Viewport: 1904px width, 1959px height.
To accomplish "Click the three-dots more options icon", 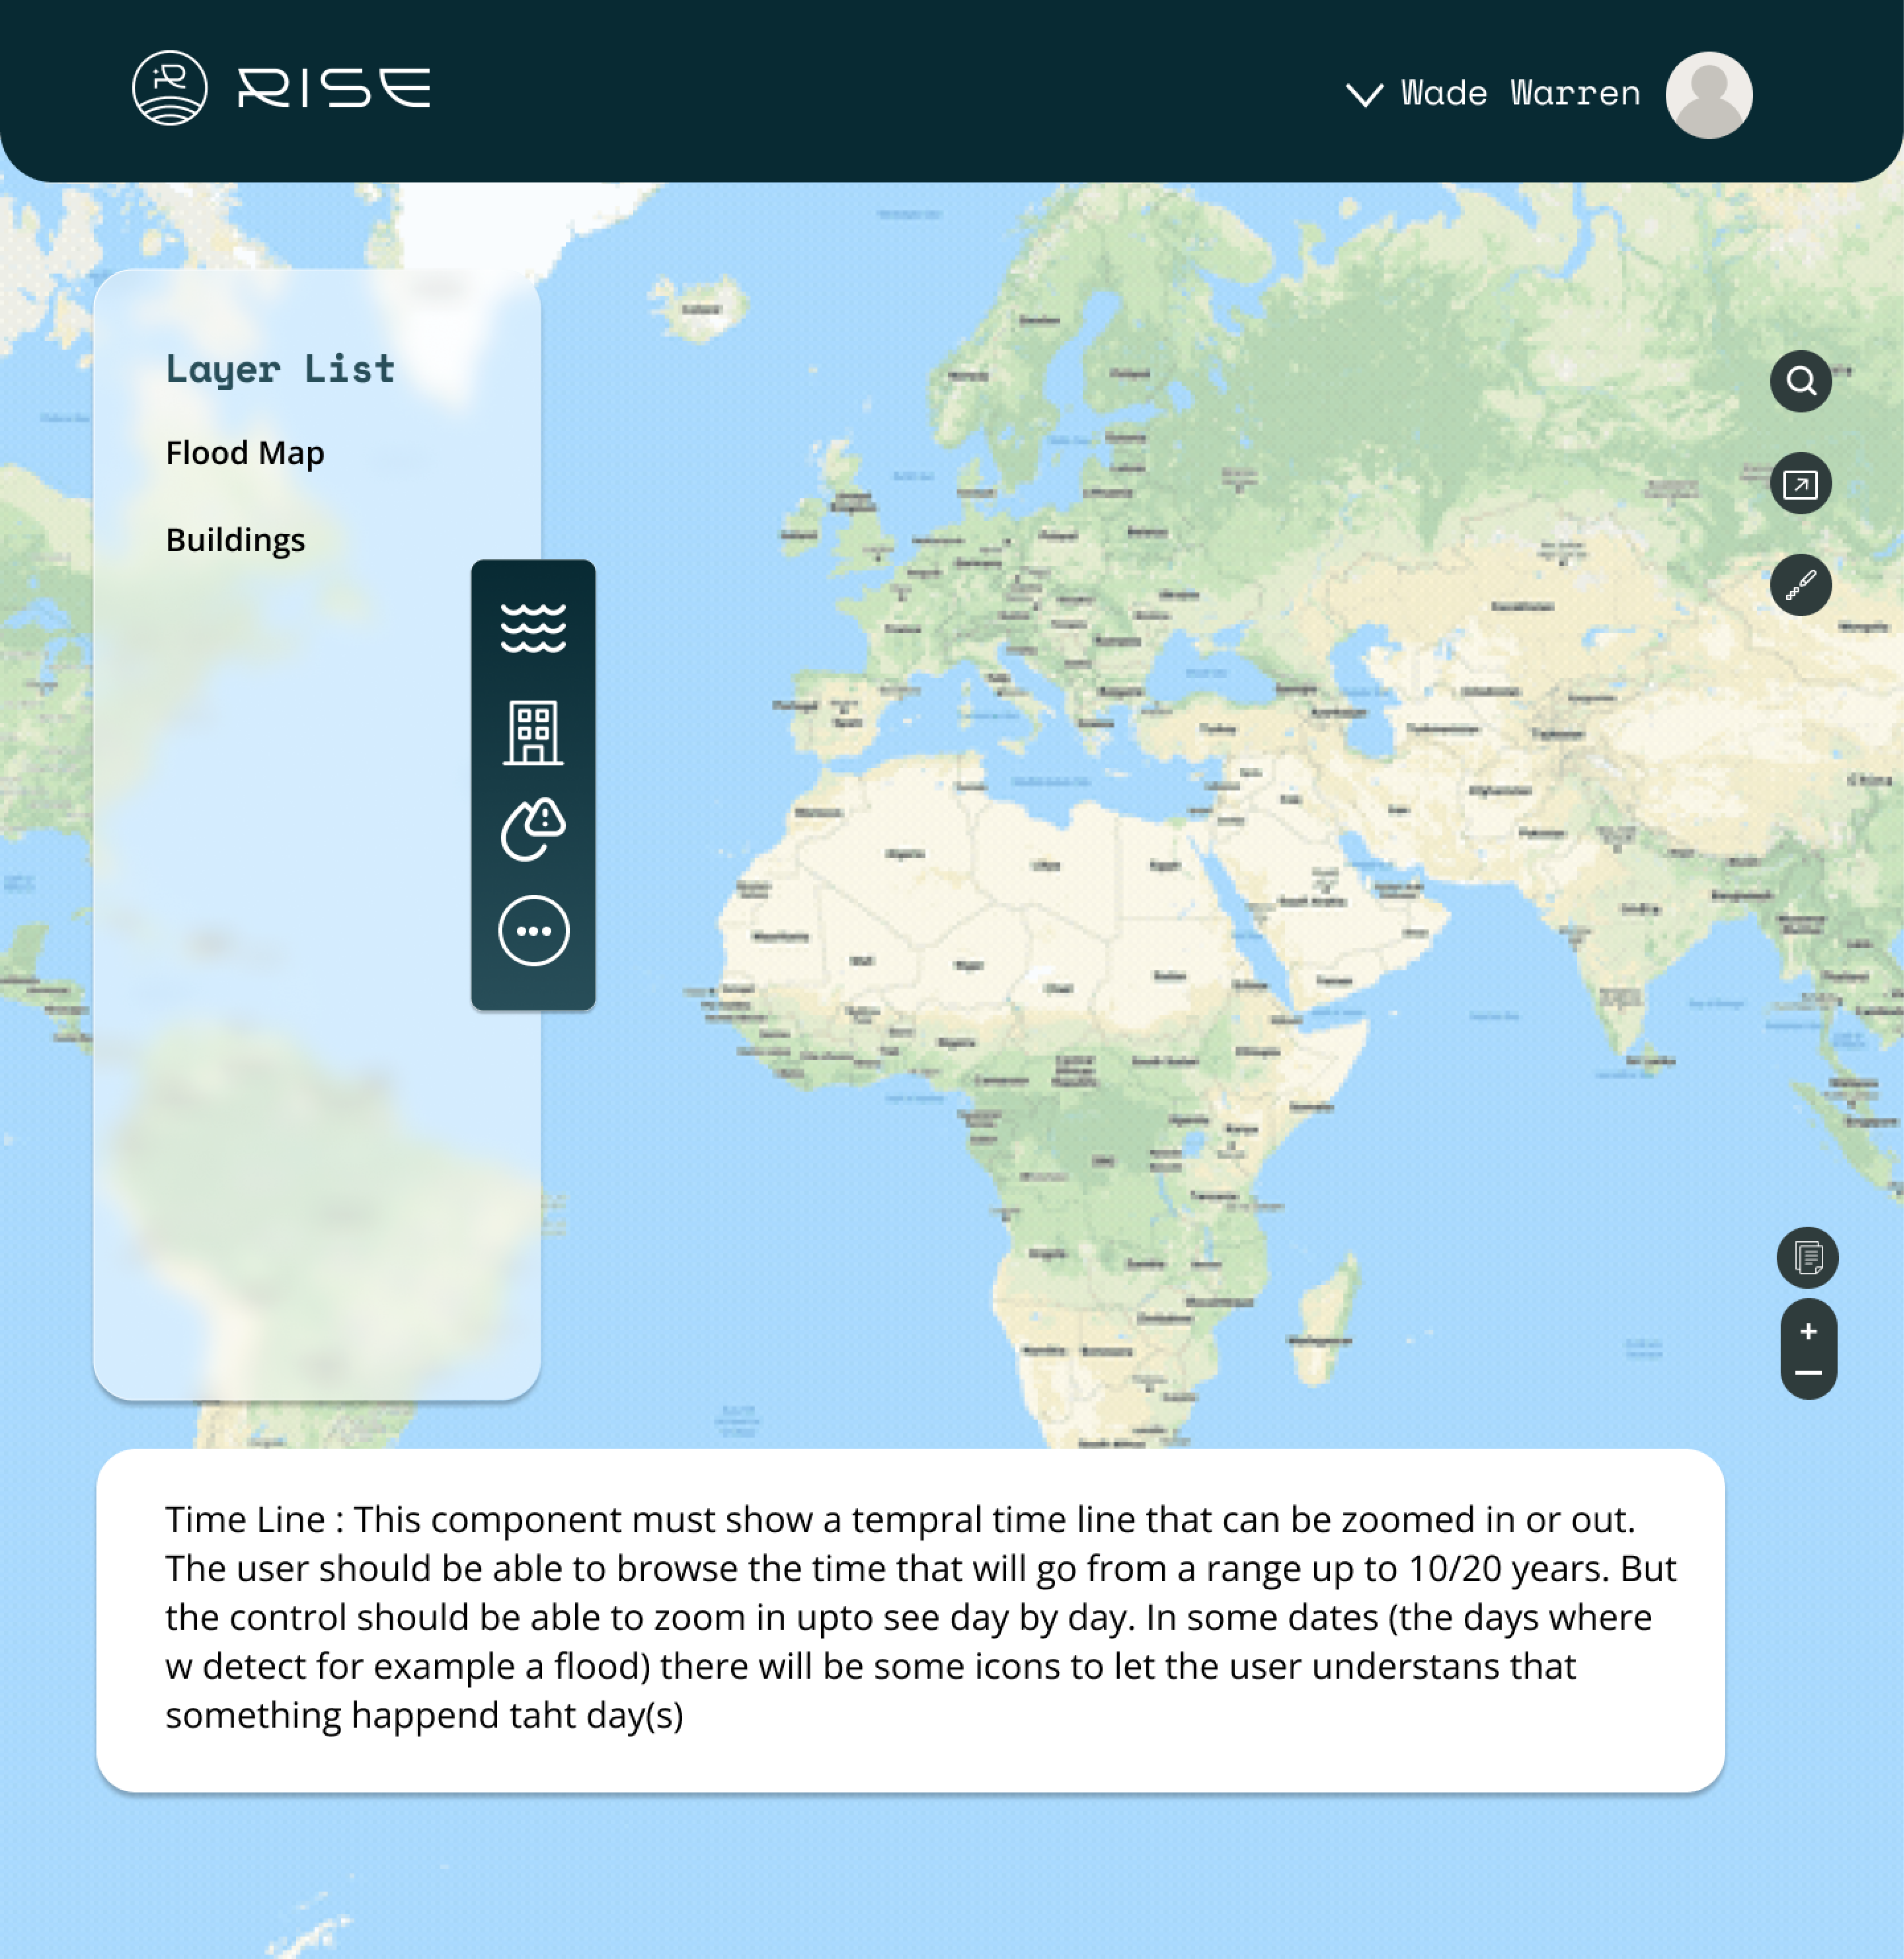I will click(533, 931).
